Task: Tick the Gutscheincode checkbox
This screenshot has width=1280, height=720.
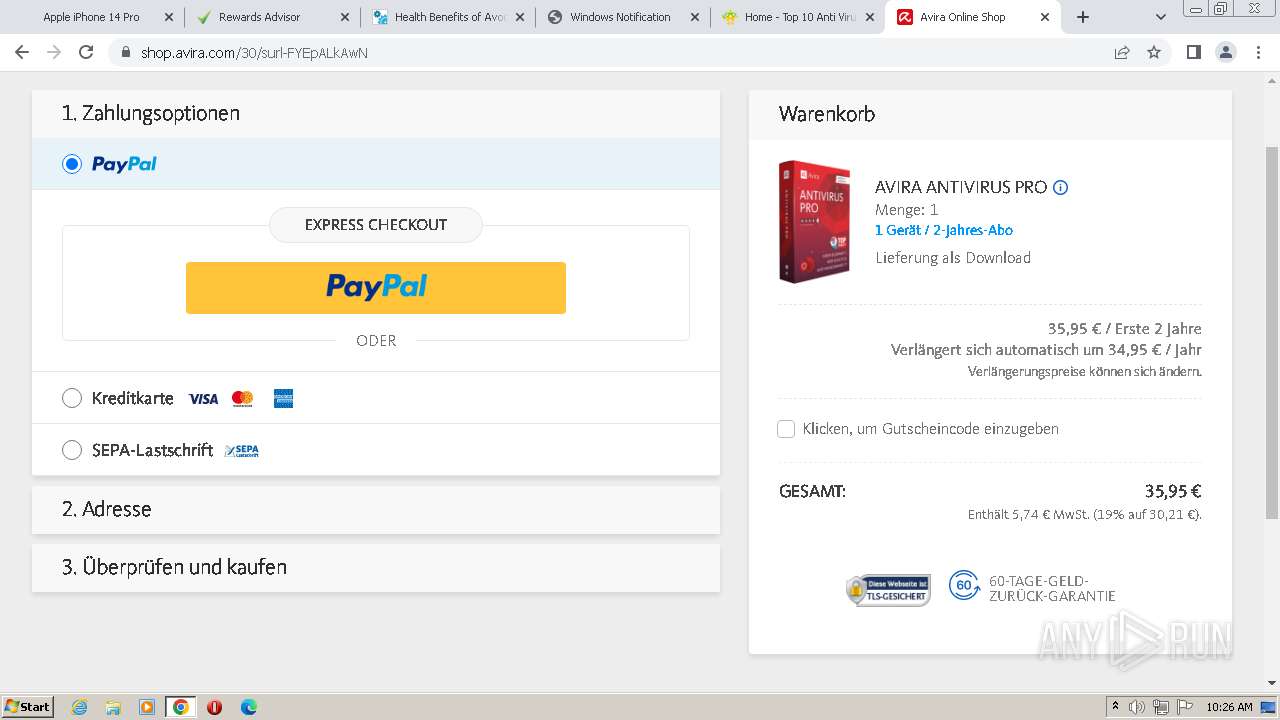Action: pos(786,429)
